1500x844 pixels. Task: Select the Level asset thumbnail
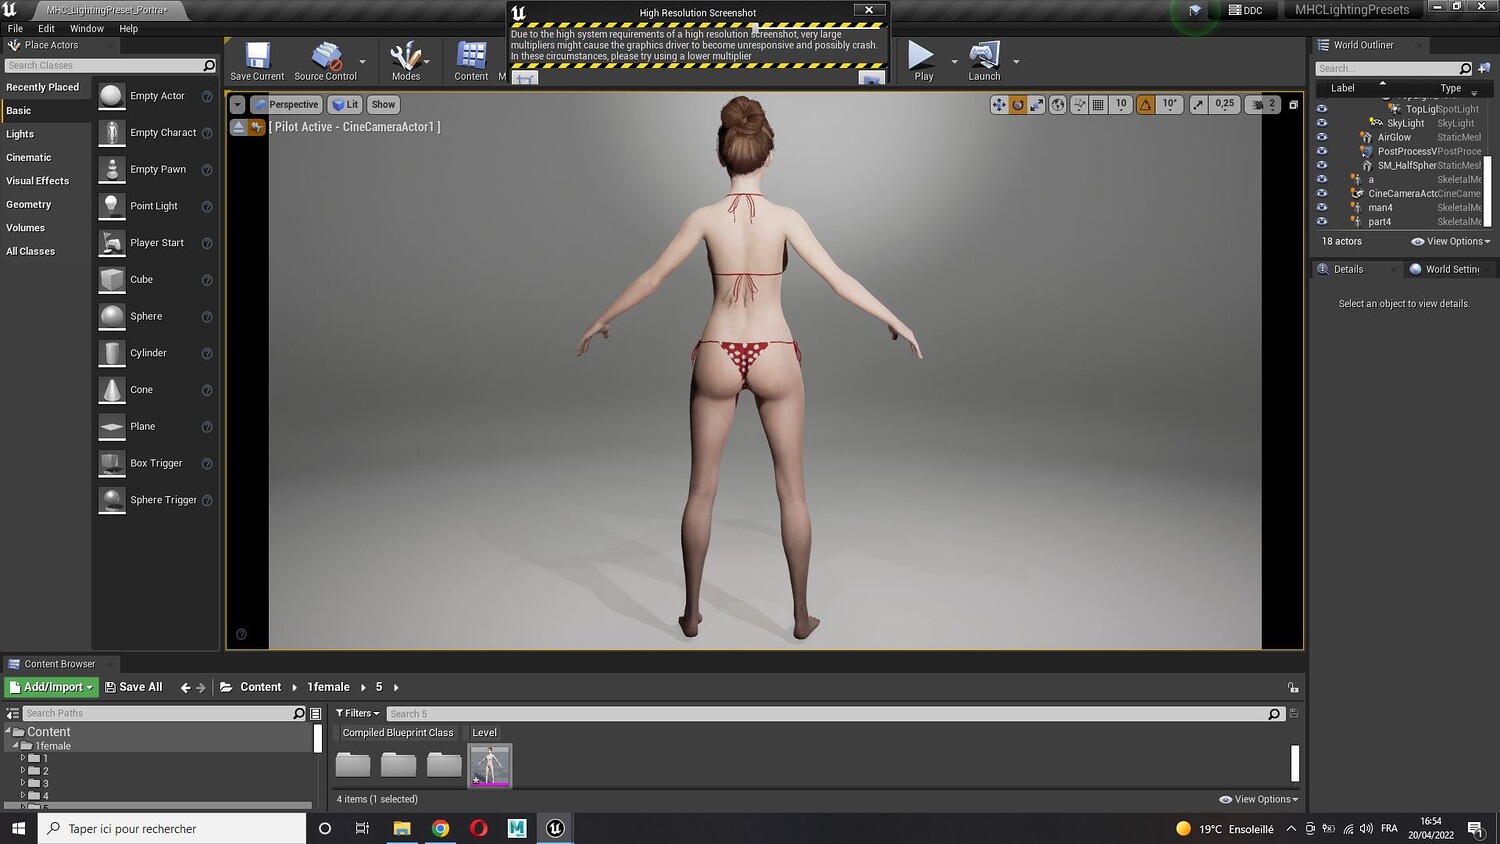pyautogui.click(x=489, y=765)
